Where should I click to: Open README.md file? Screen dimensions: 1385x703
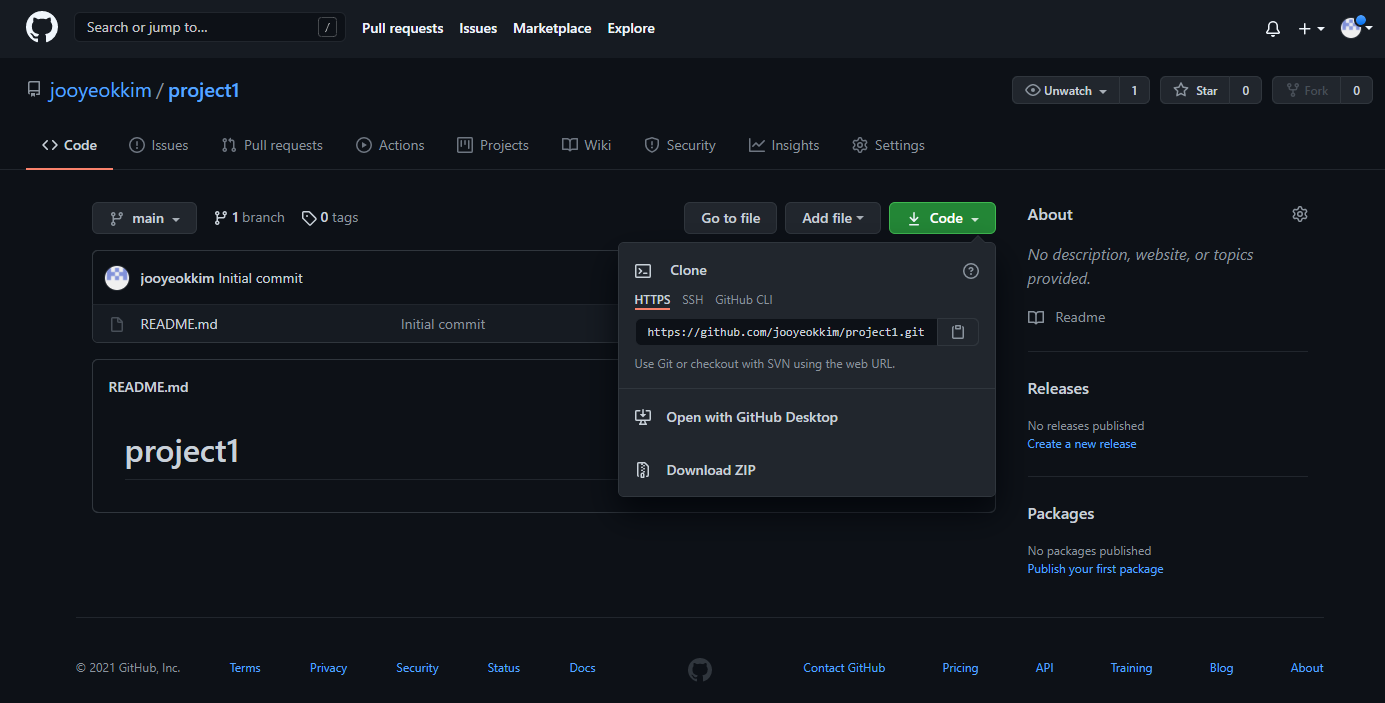coord(179,324)
